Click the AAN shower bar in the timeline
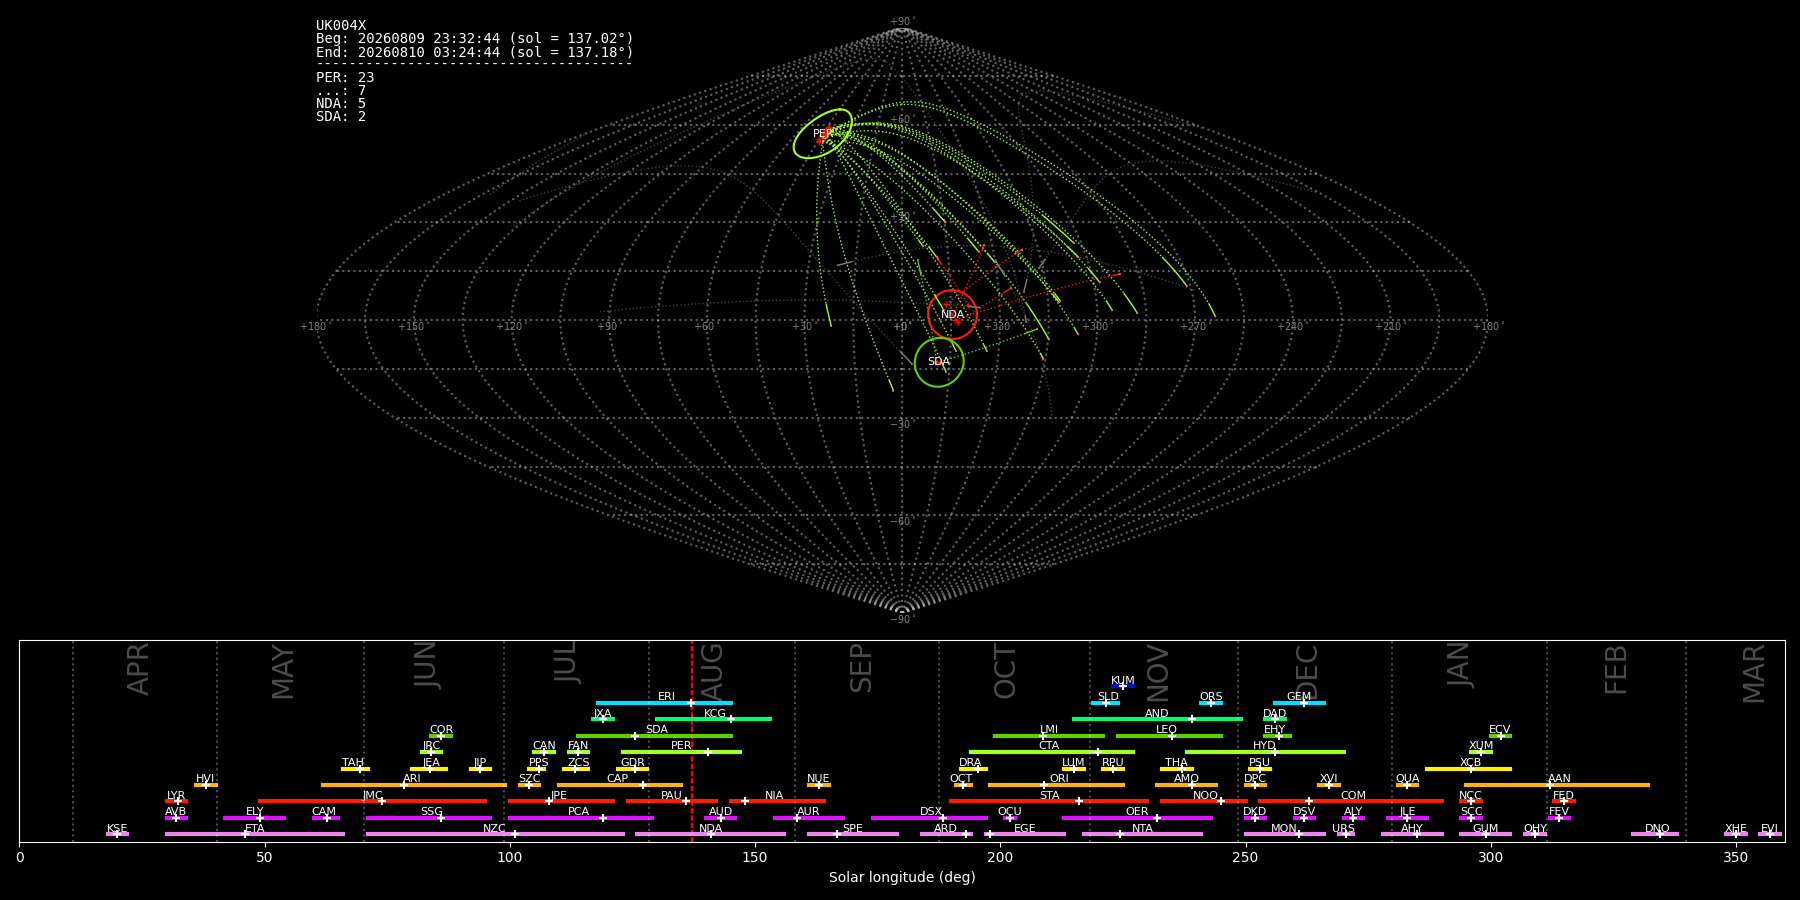The height and width of the screenshot is (900, 1800). (x=1557, y=785)
